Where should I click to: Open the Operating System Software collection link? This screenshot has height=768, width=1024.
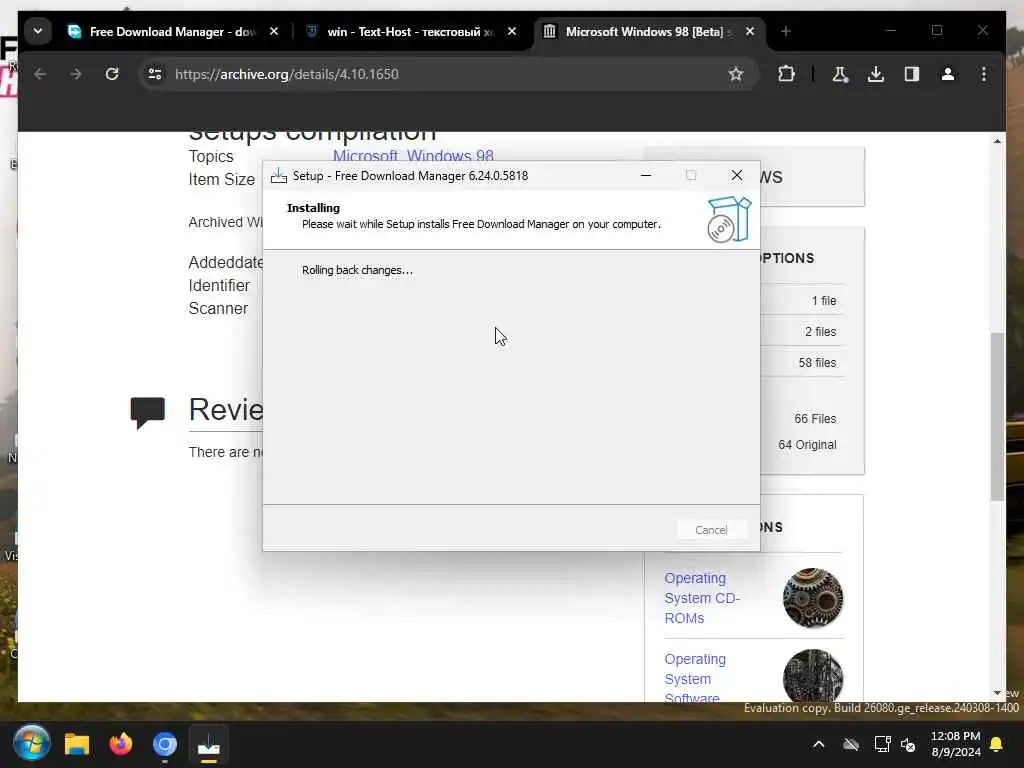pos(695,678)
